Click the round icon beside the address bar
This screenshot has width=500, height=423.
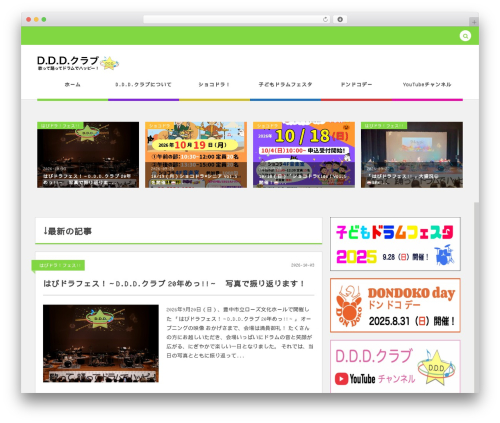point(340,19)
